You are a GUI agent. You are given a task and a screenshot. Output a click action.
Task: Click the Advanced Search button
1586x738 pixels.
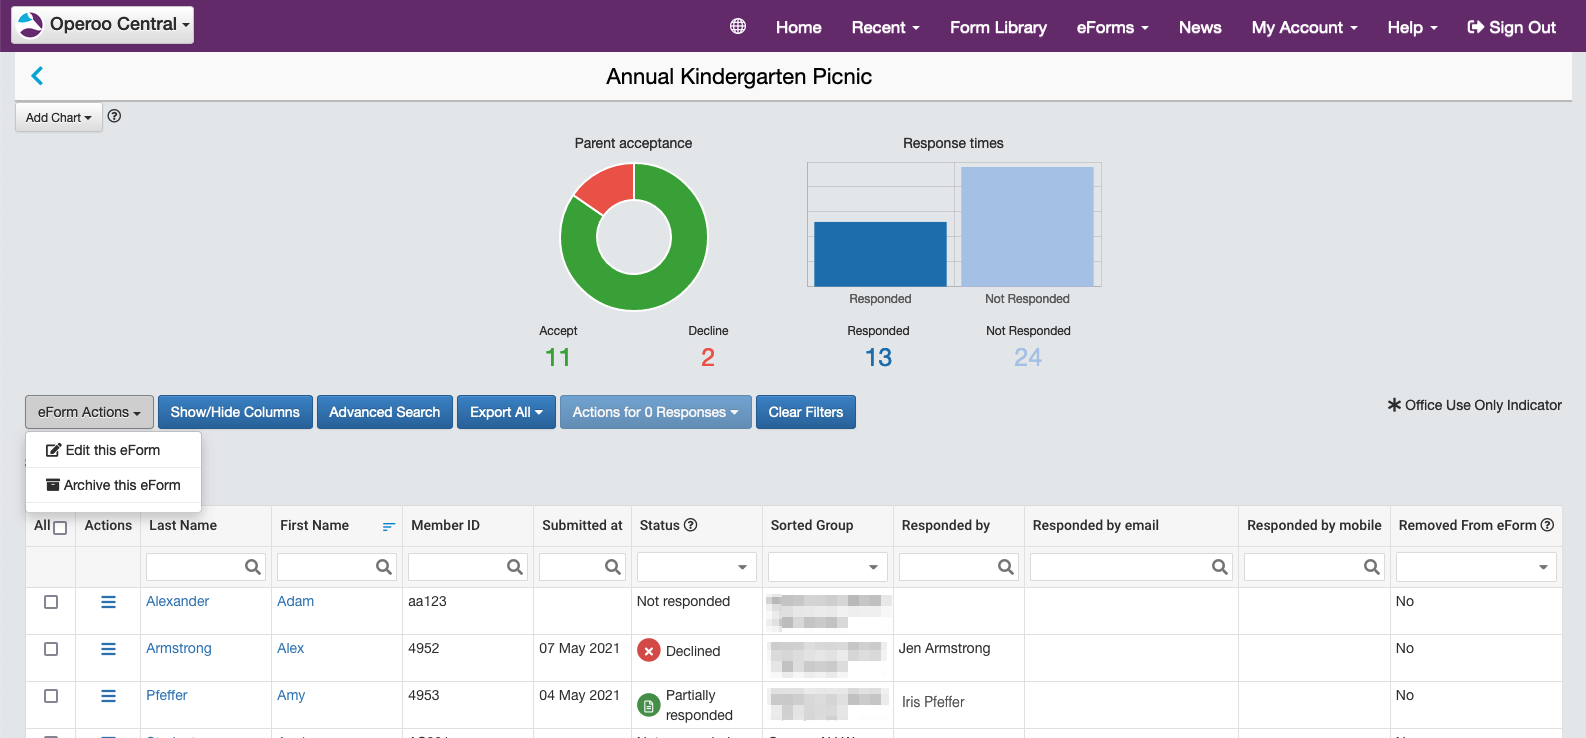[384, 412]
